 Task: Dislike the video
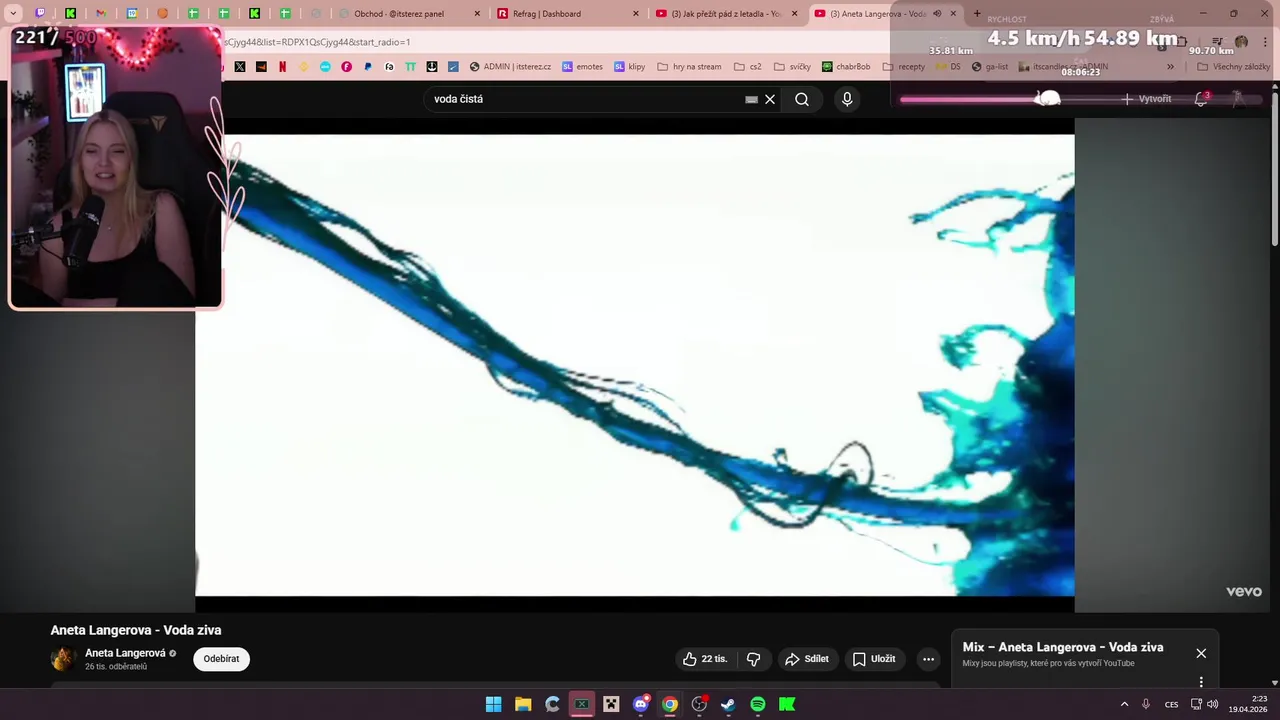(754, 659)
